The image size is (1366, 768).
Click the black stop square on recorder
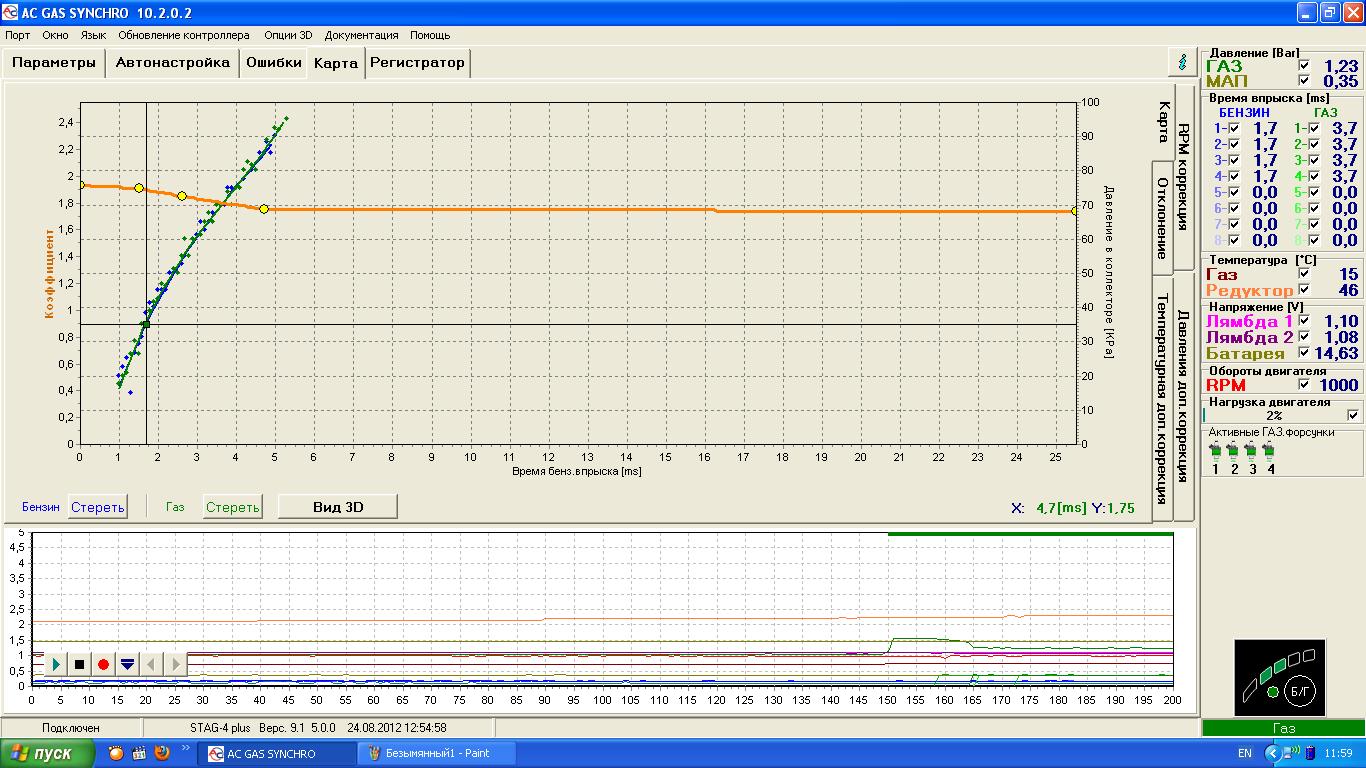[x=80, y=664]
